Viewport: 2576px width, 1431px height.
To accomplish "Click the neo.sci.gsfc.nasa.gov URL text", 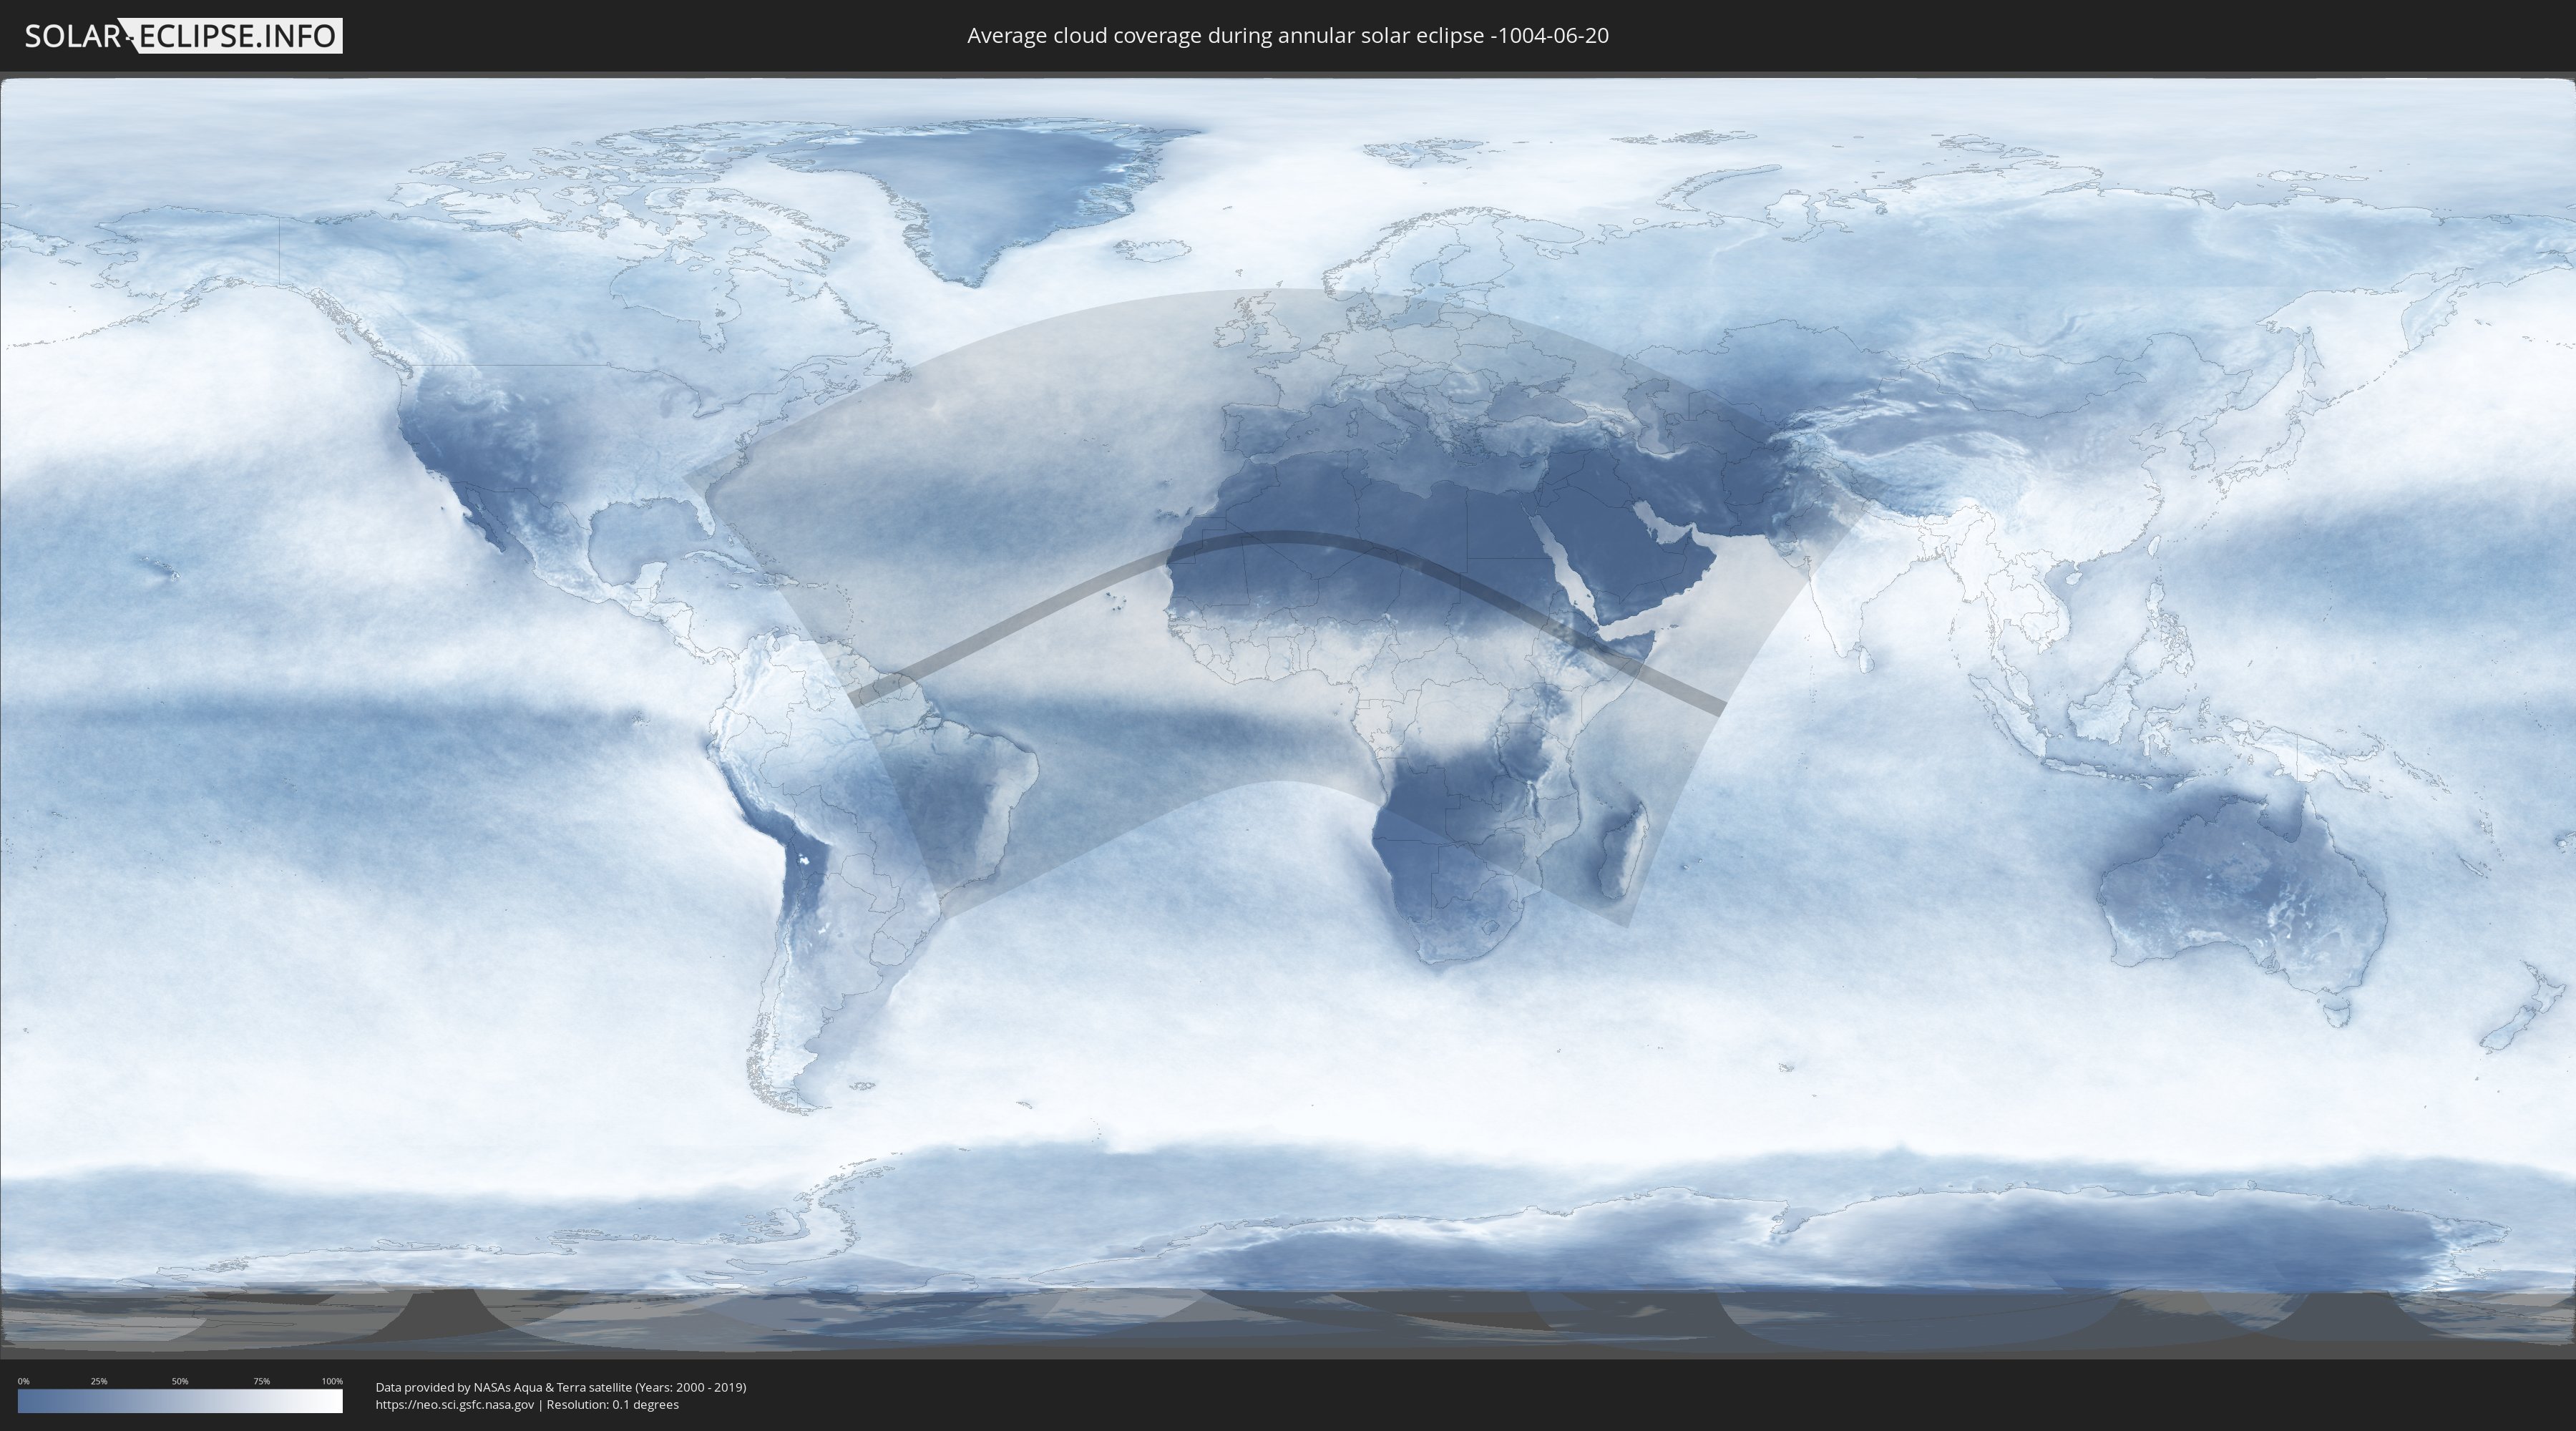I will (455, 1404).
